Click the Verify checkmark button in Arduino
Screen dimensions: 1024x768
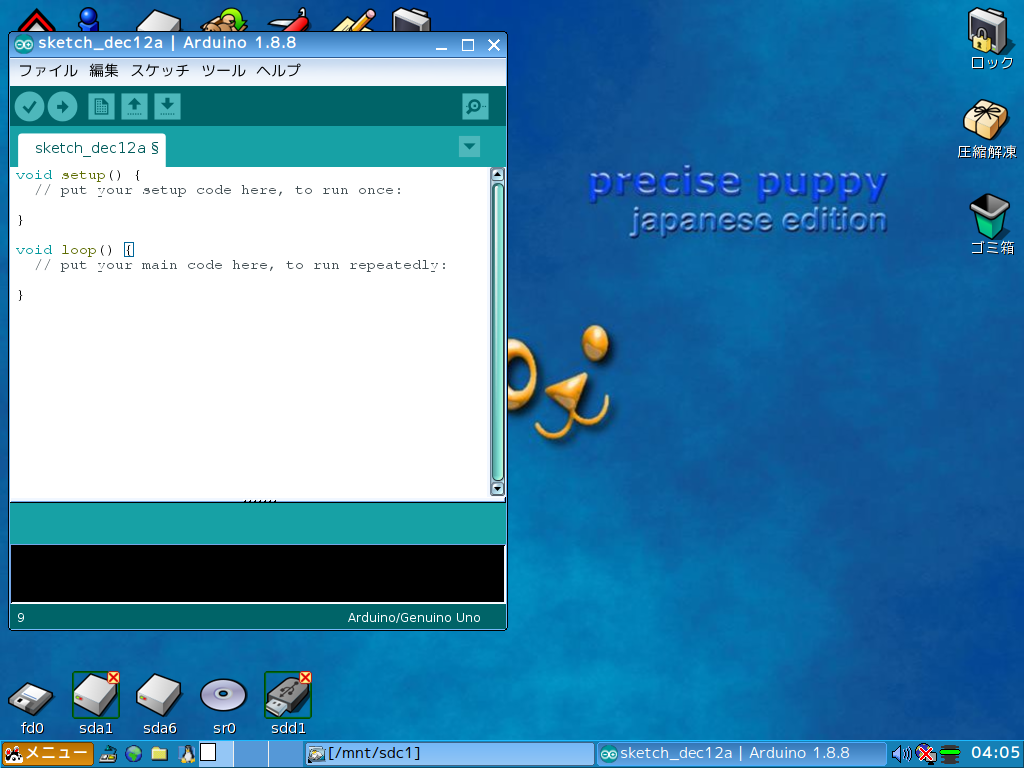pyautogui.click(x=29, y=106)
